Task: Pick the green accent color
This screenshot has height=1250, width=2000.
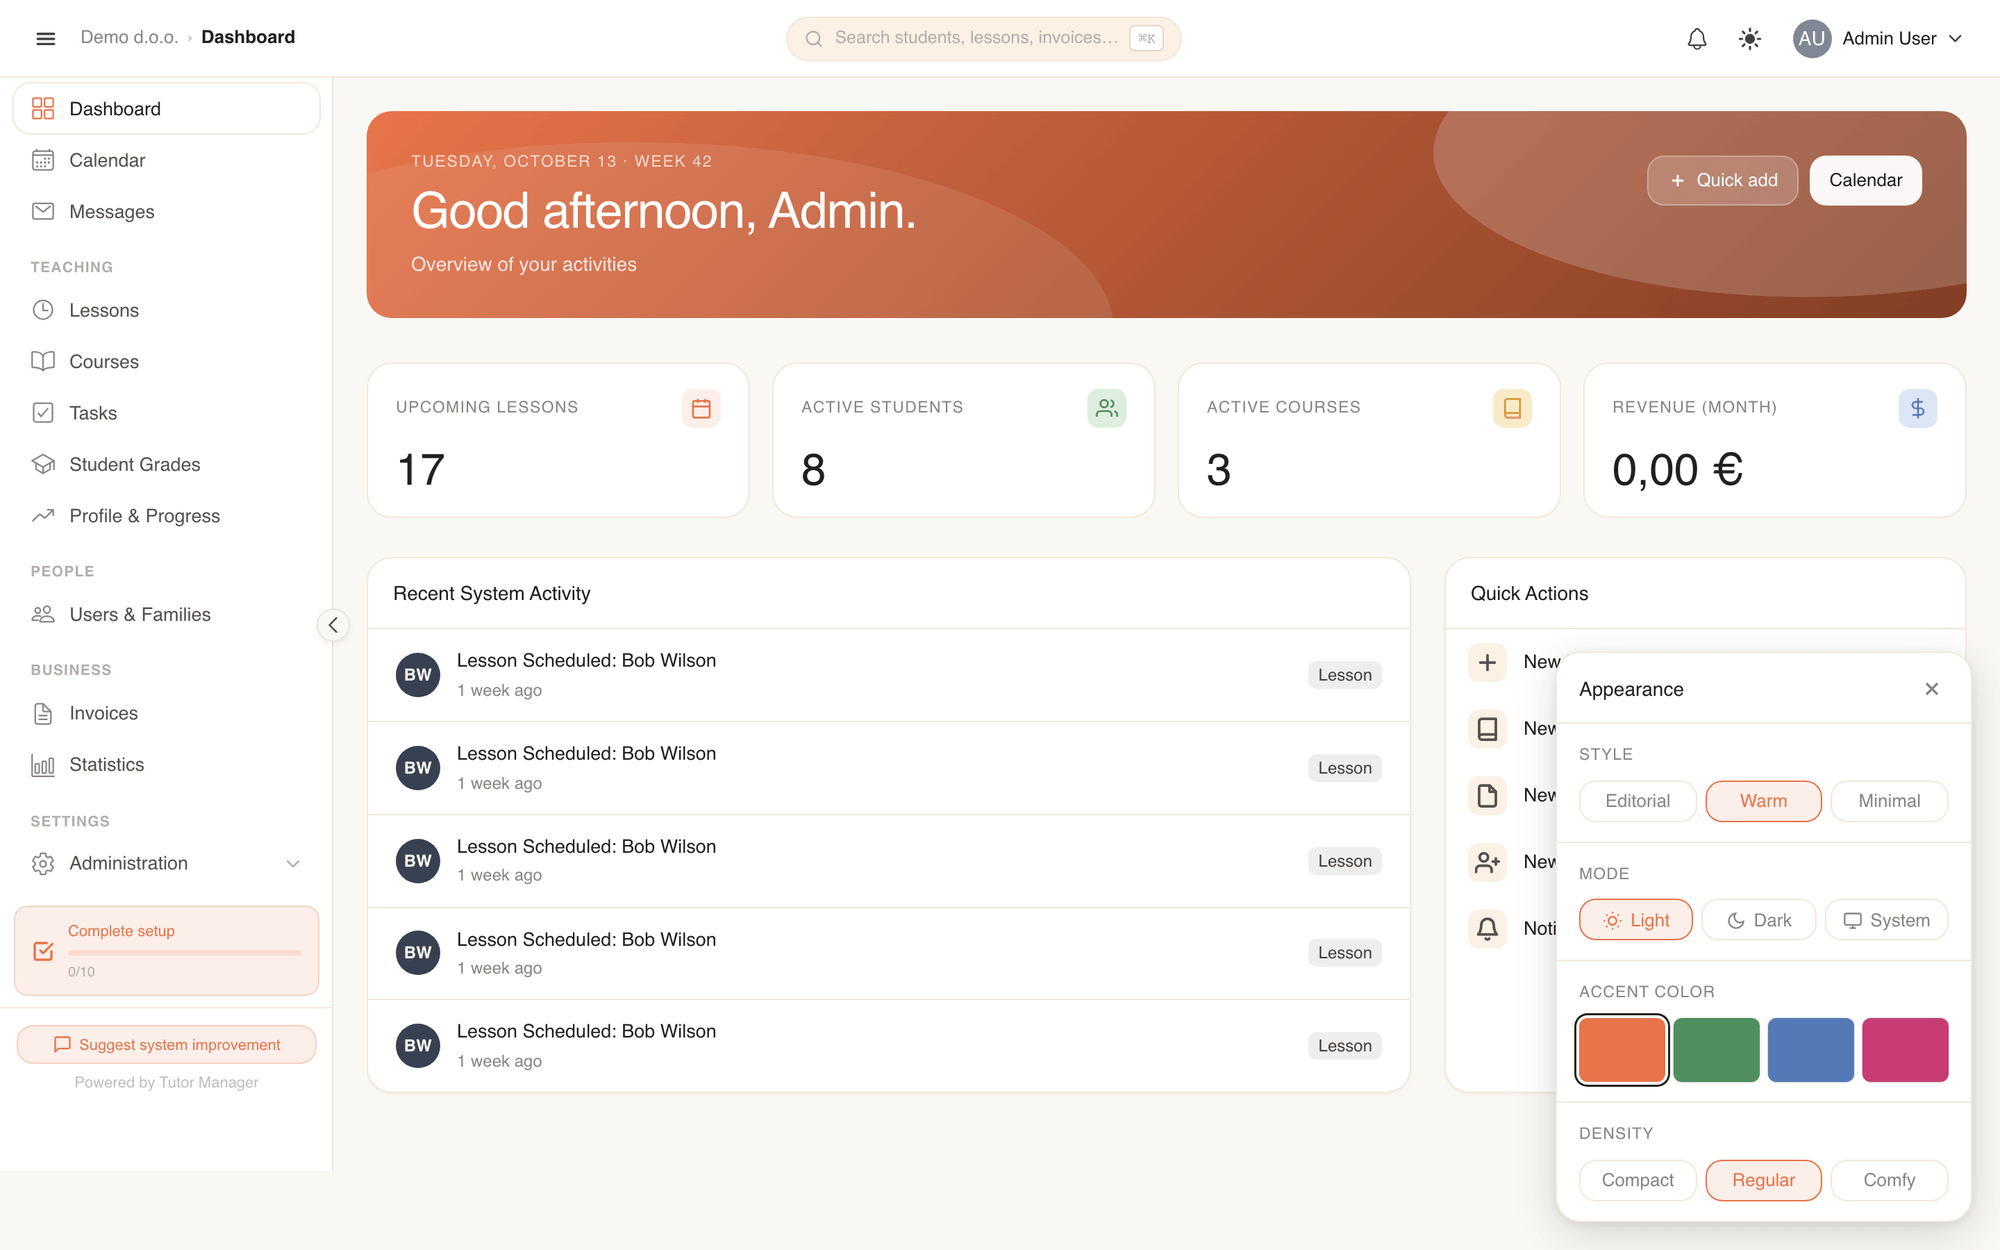Action: point(1716,1050)
